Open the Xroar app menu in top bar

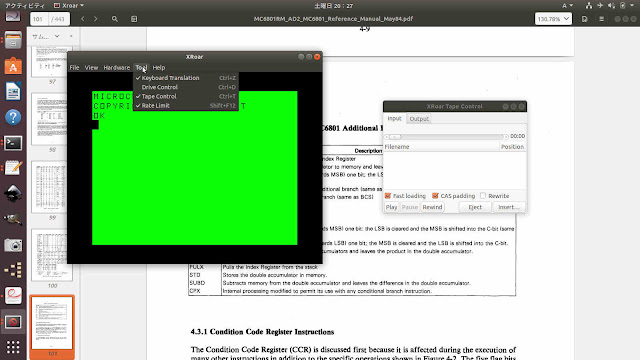[69, 6]
